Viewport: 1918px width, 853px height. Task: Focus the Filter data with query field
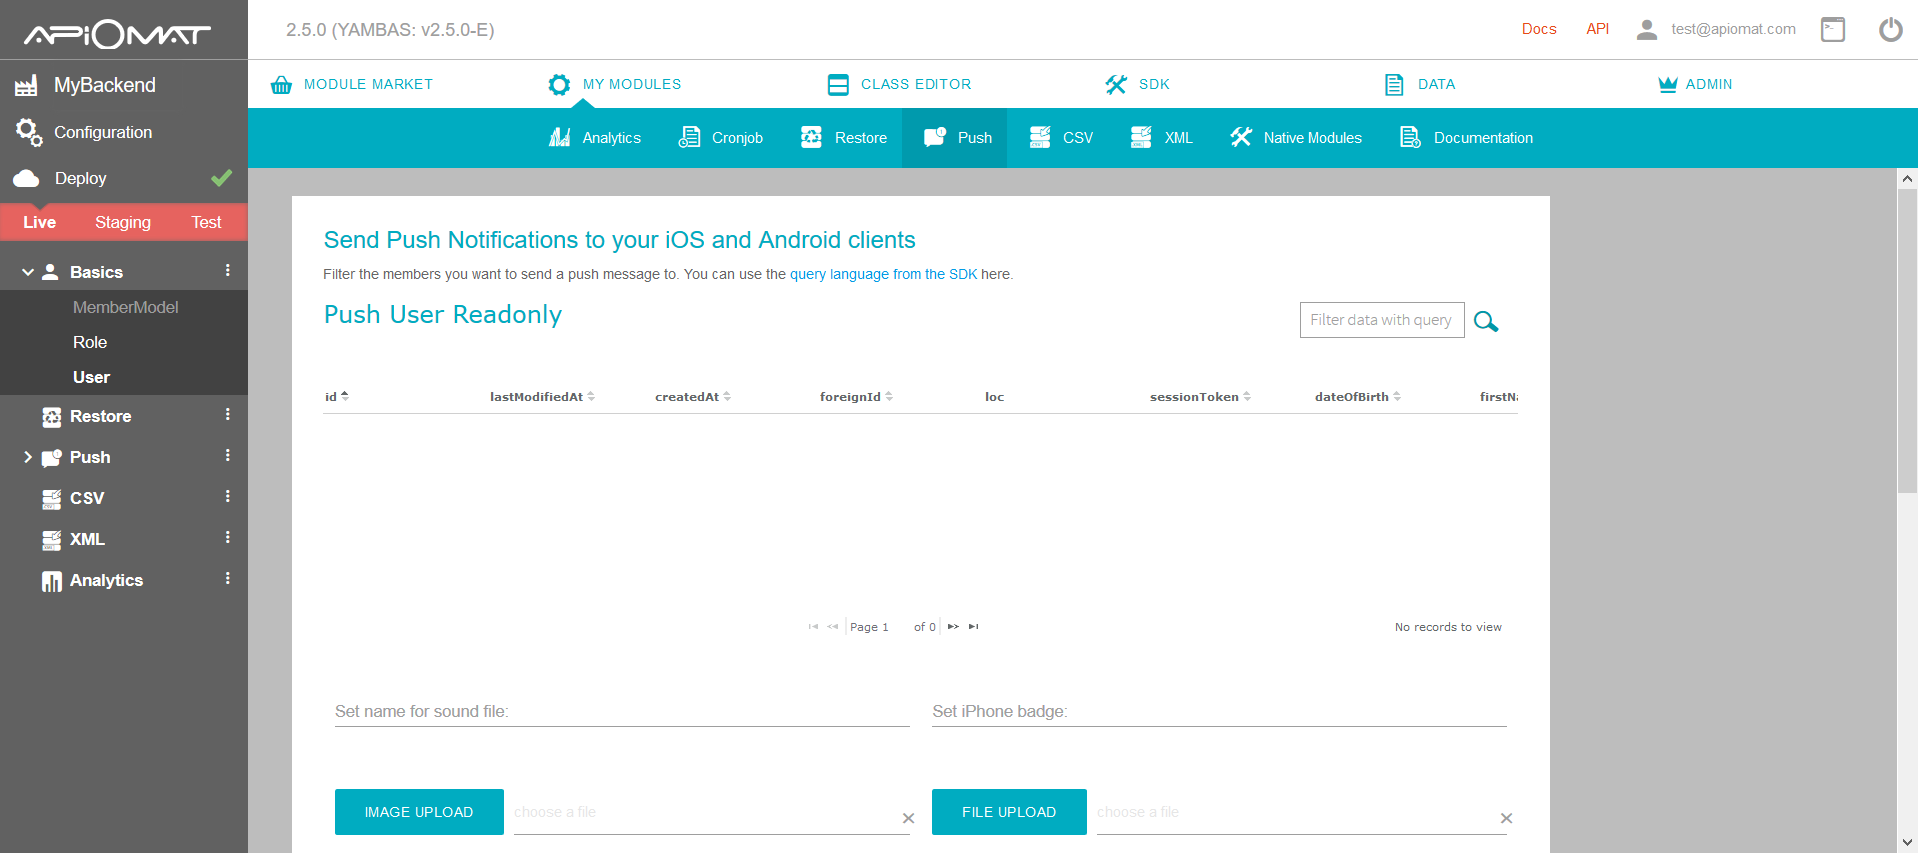tap(1381, 320)
